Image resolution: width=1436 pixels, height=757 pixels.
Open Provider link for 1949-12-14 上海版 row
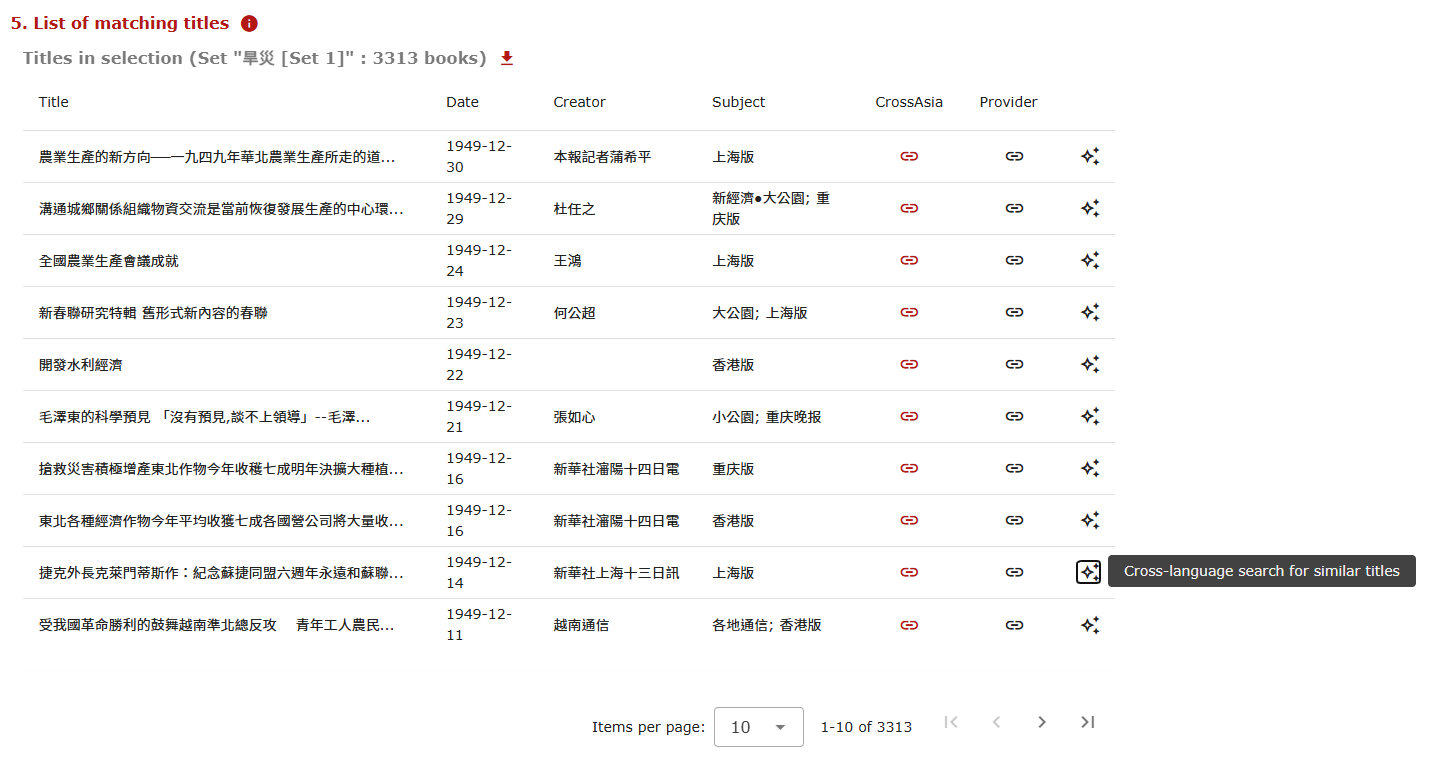click(x=1014, y=572)
